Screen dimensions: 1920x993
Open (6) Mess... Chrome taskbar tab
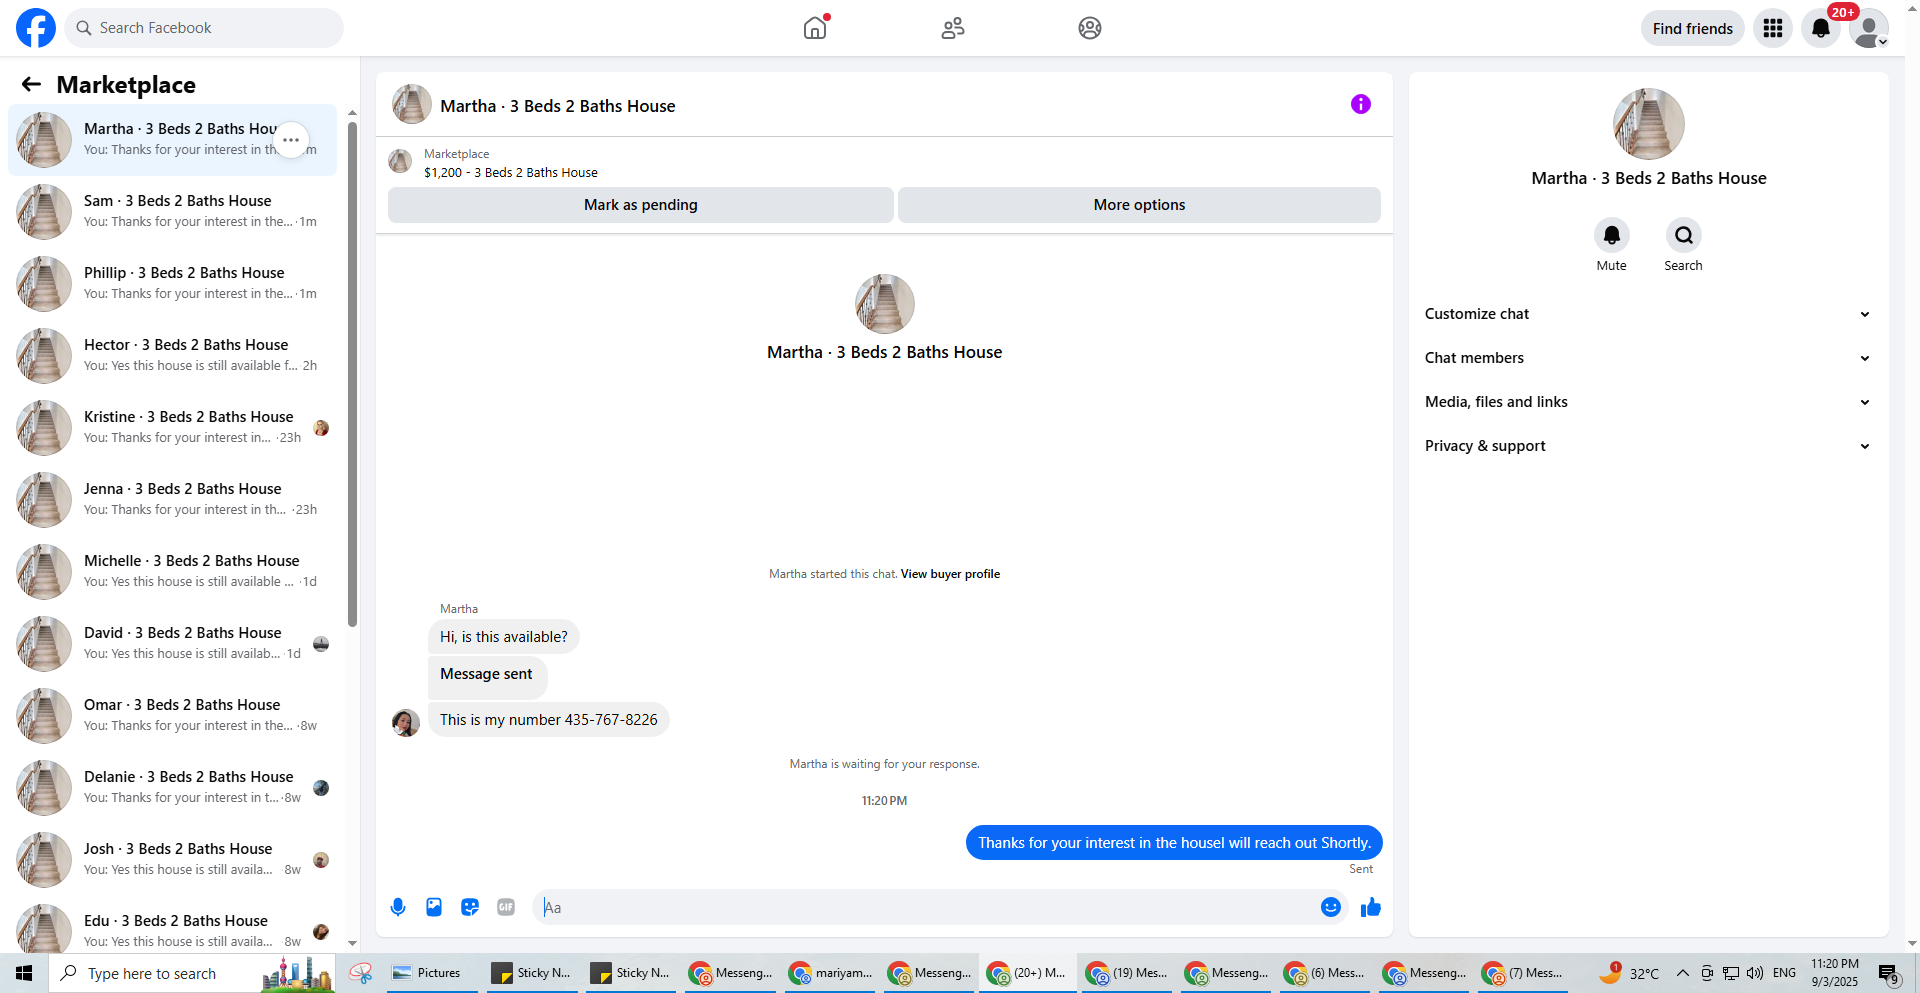pos(1326,973)
